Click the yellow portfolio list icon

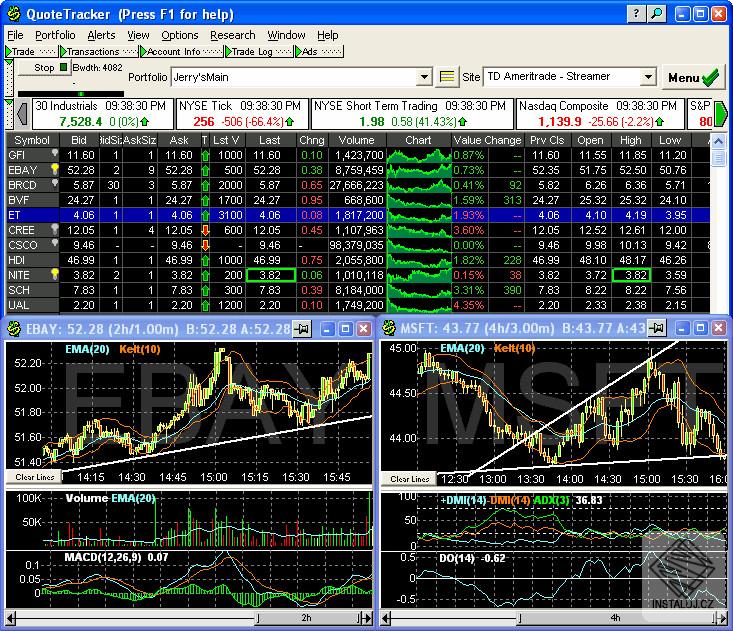[446, 77]
